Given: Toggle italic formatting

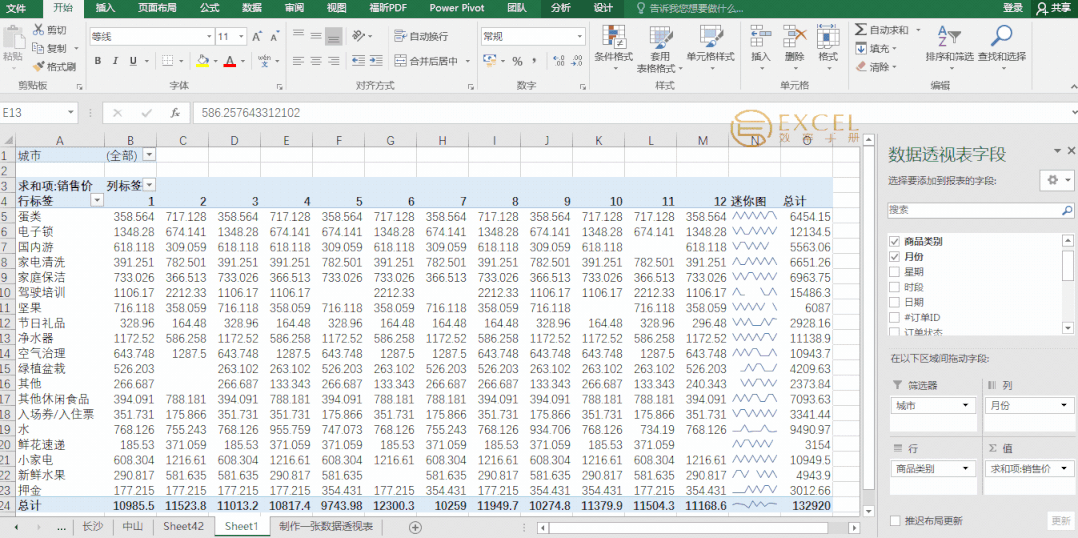Looking at the screenshot, I should point(115,61).
